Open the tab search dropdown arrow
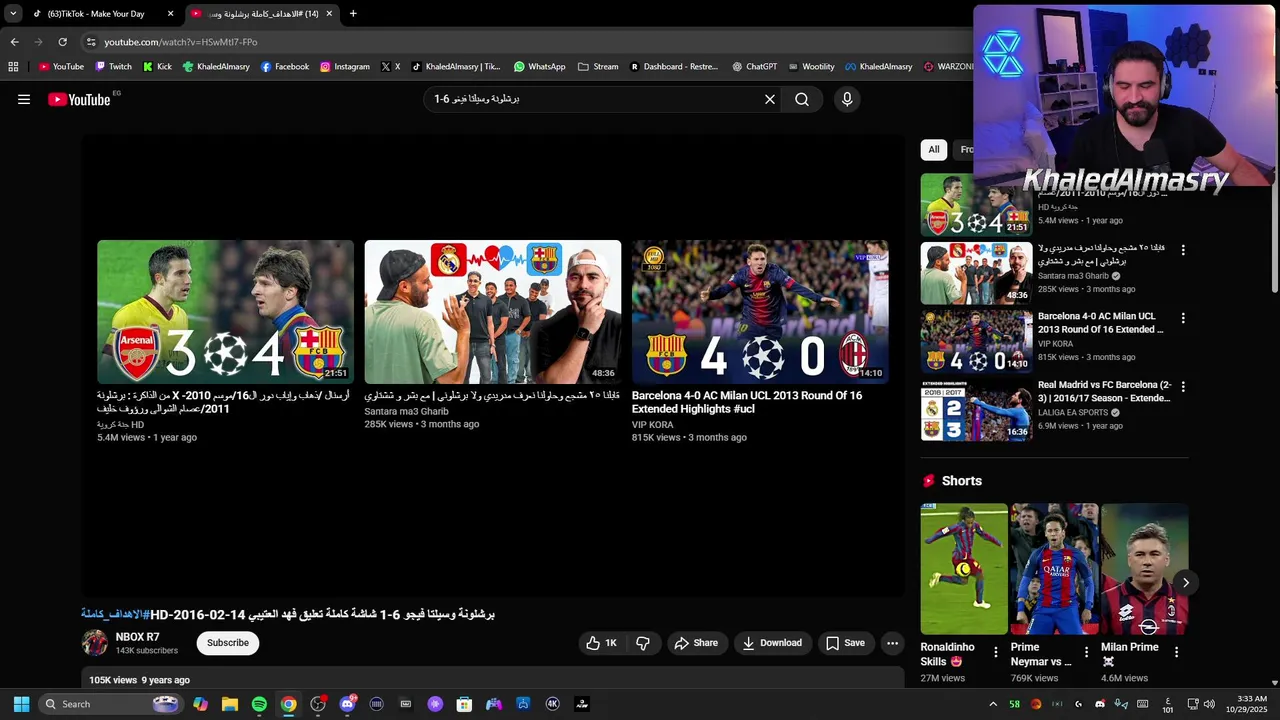The height and width of the screenshot is (720, 1280). 12,14
